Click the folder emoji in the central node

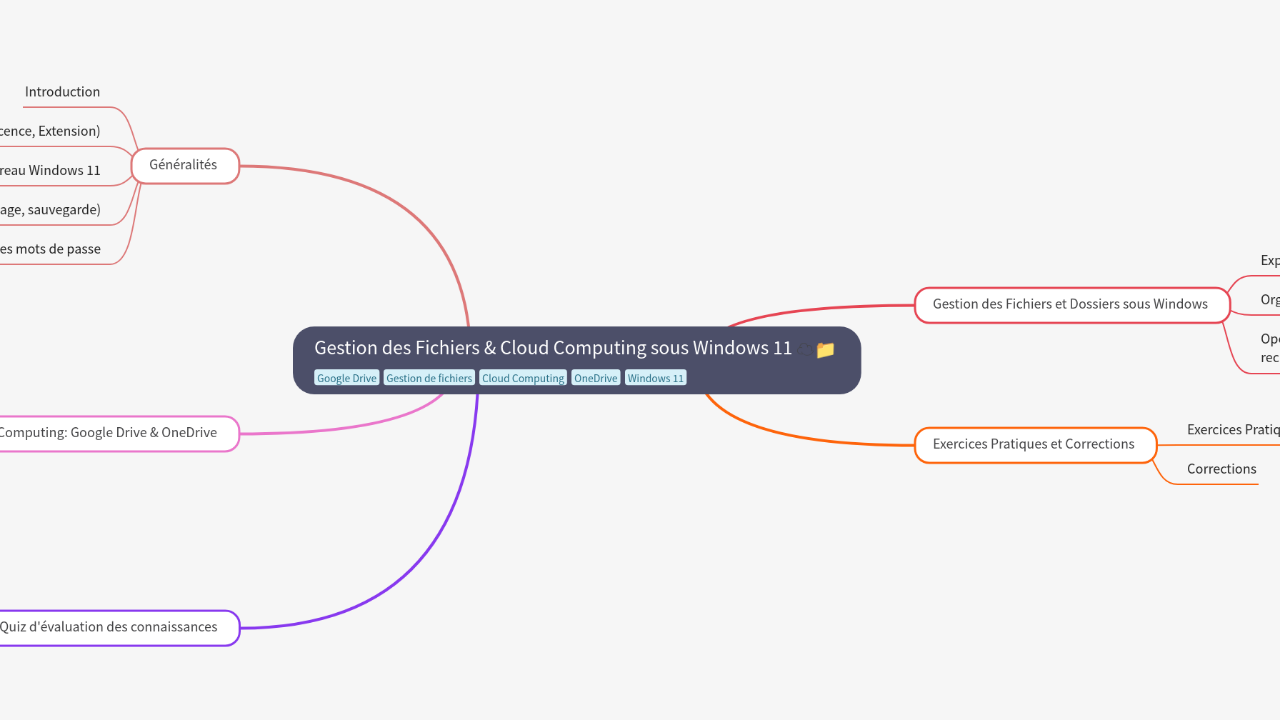click(825, 349)
